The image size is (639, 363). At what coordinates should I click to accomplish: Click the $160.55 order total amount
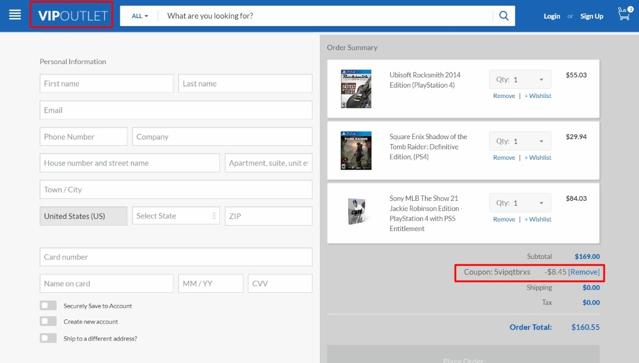(x=585, y=327)
